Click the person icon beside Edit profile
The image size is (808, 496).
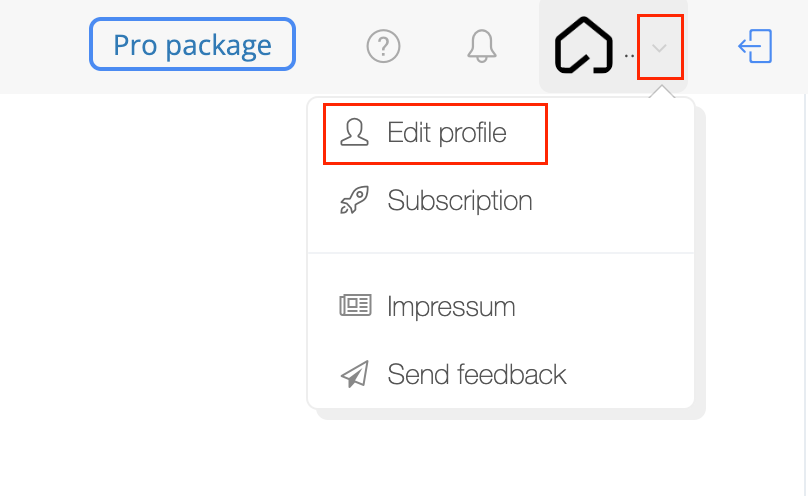355,132
